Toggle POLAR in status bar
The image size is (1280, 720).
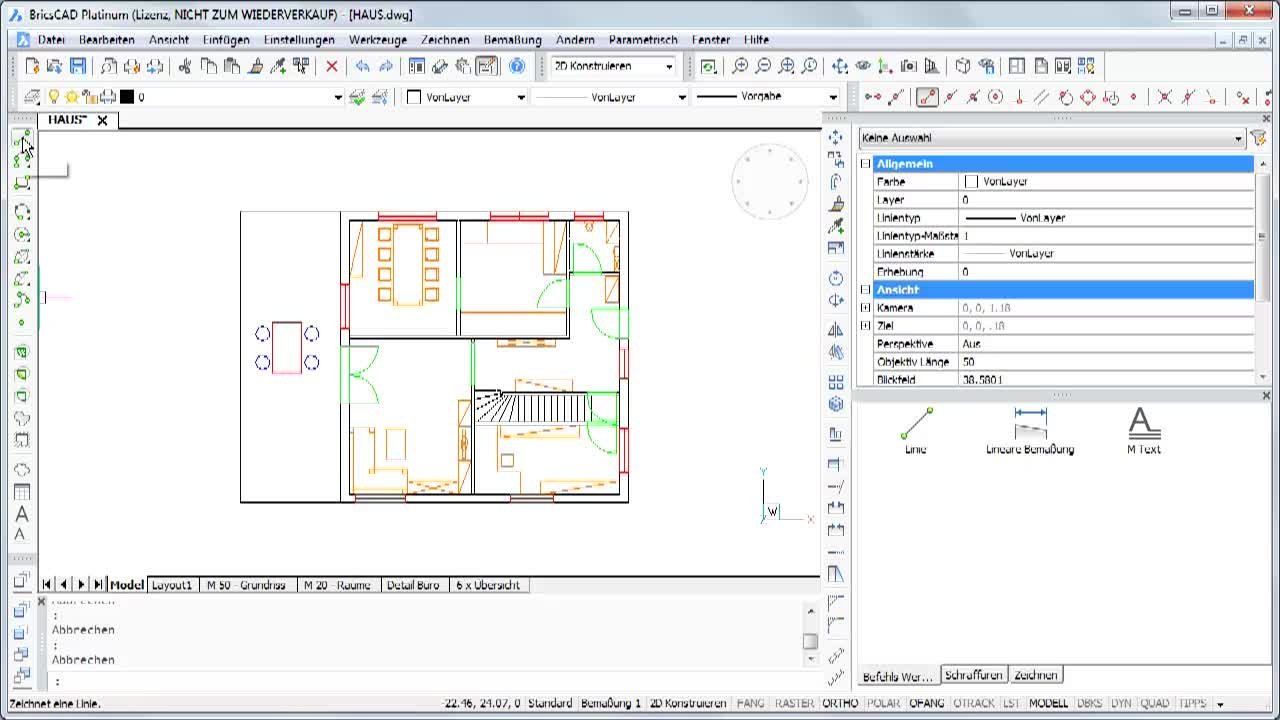coord(883,704)
